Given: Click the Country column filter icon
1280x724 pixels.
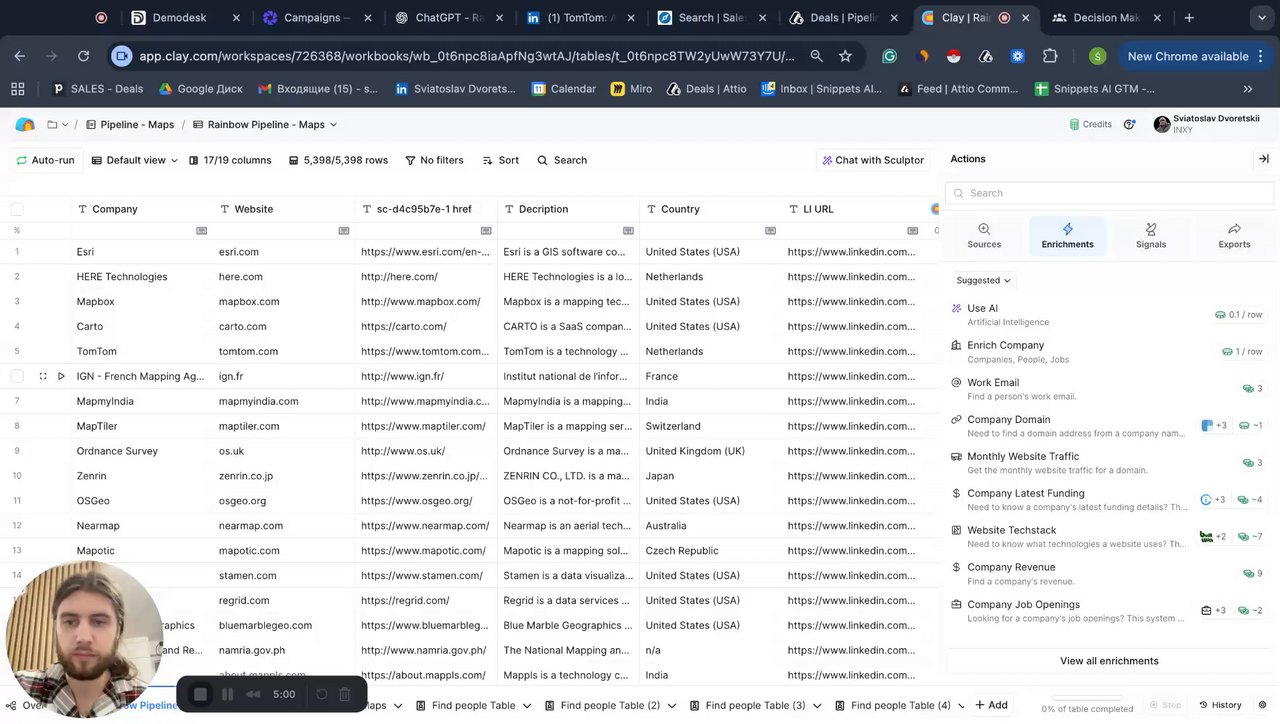Looking at the screenshot, I should pyautogui.click(x=770, y=231).
